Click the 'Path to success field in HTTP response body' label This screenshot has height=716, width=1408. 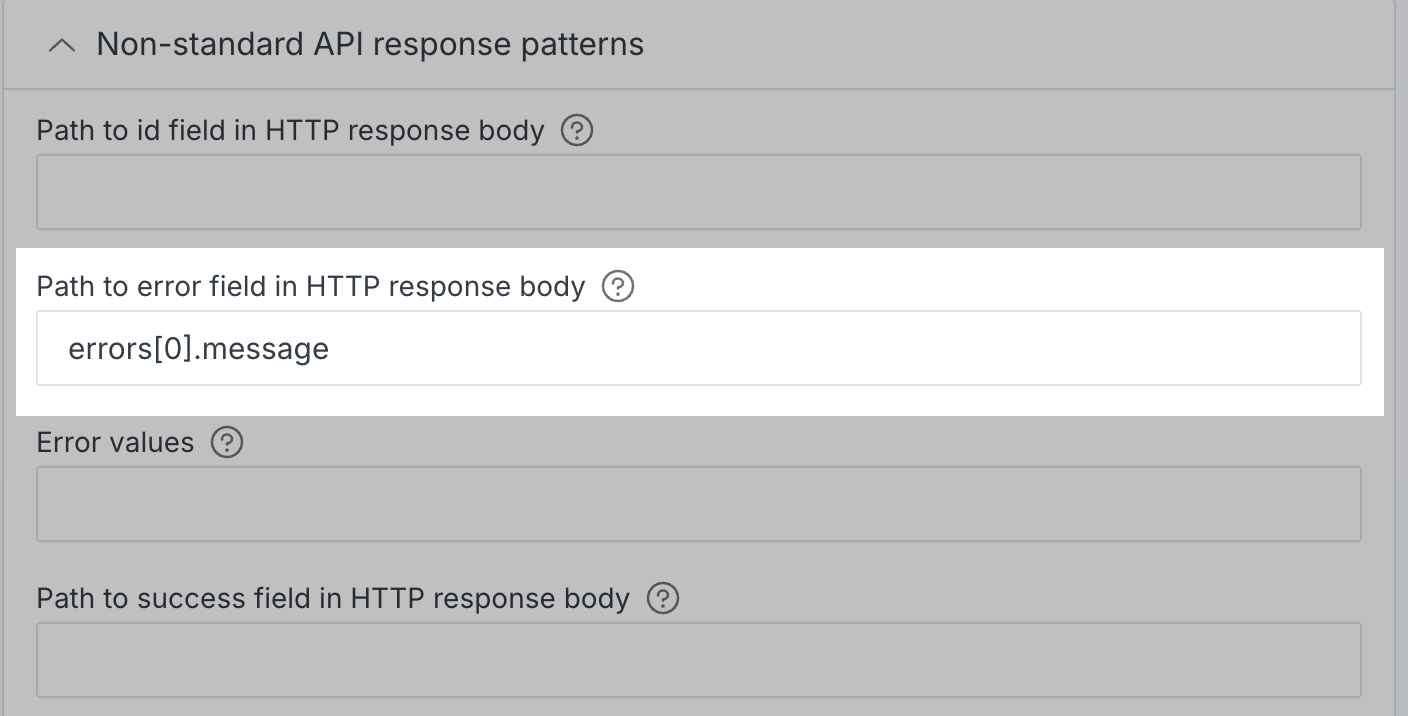(x=333, y=598)
